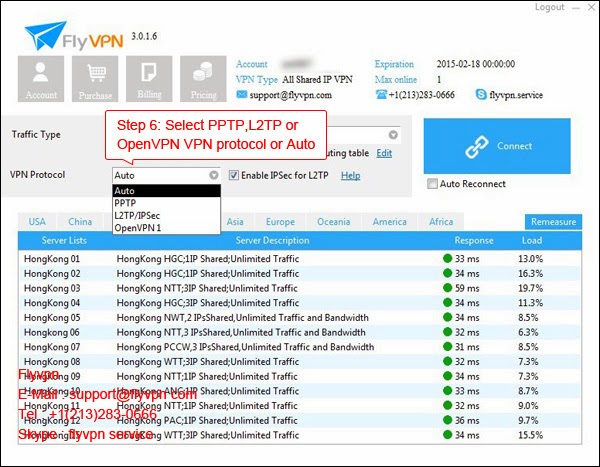Choose PPTP in the protocol list
Screen dimensions: 600x467
pos(166,203)
